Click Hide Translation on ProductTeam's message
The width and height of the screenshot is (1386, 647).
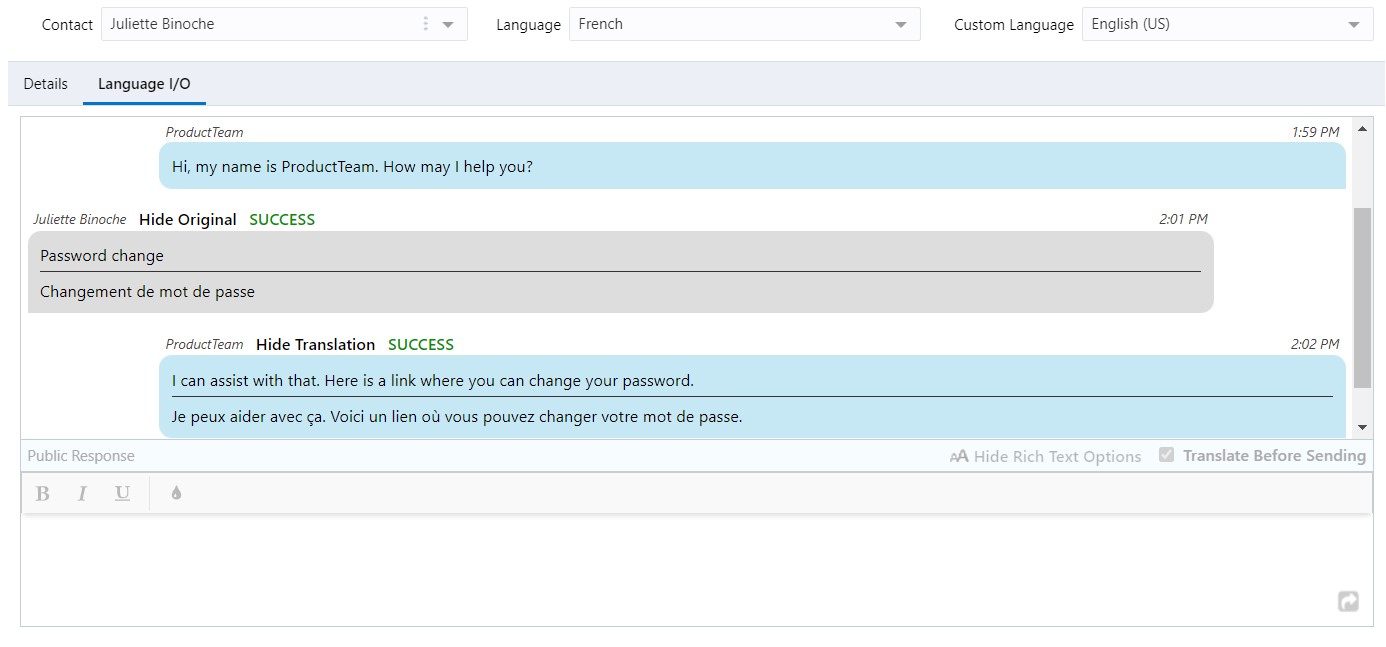(x=315, y=345)
